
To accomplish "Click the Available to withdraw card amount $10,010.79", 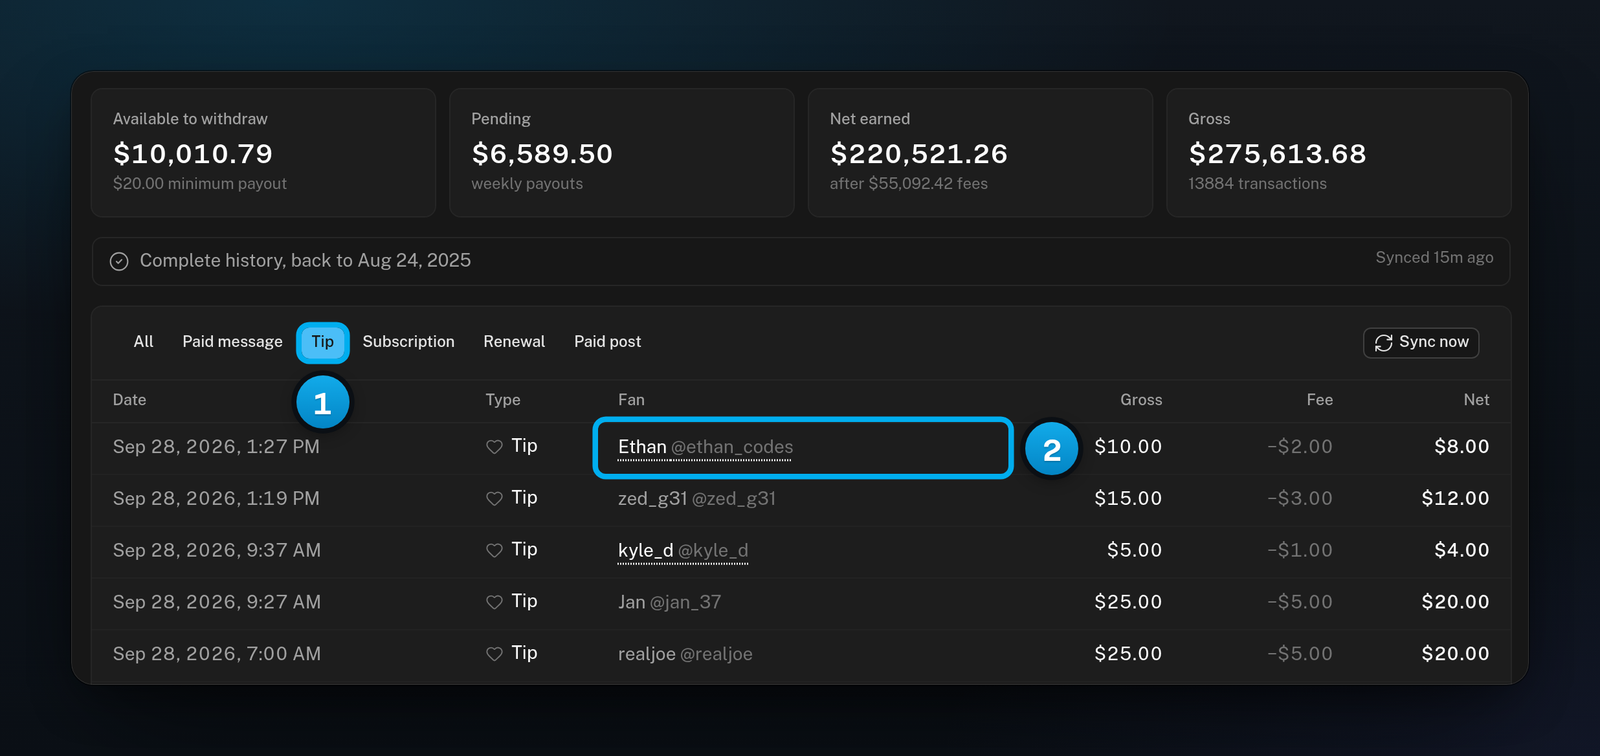I will tap(193, 154).
